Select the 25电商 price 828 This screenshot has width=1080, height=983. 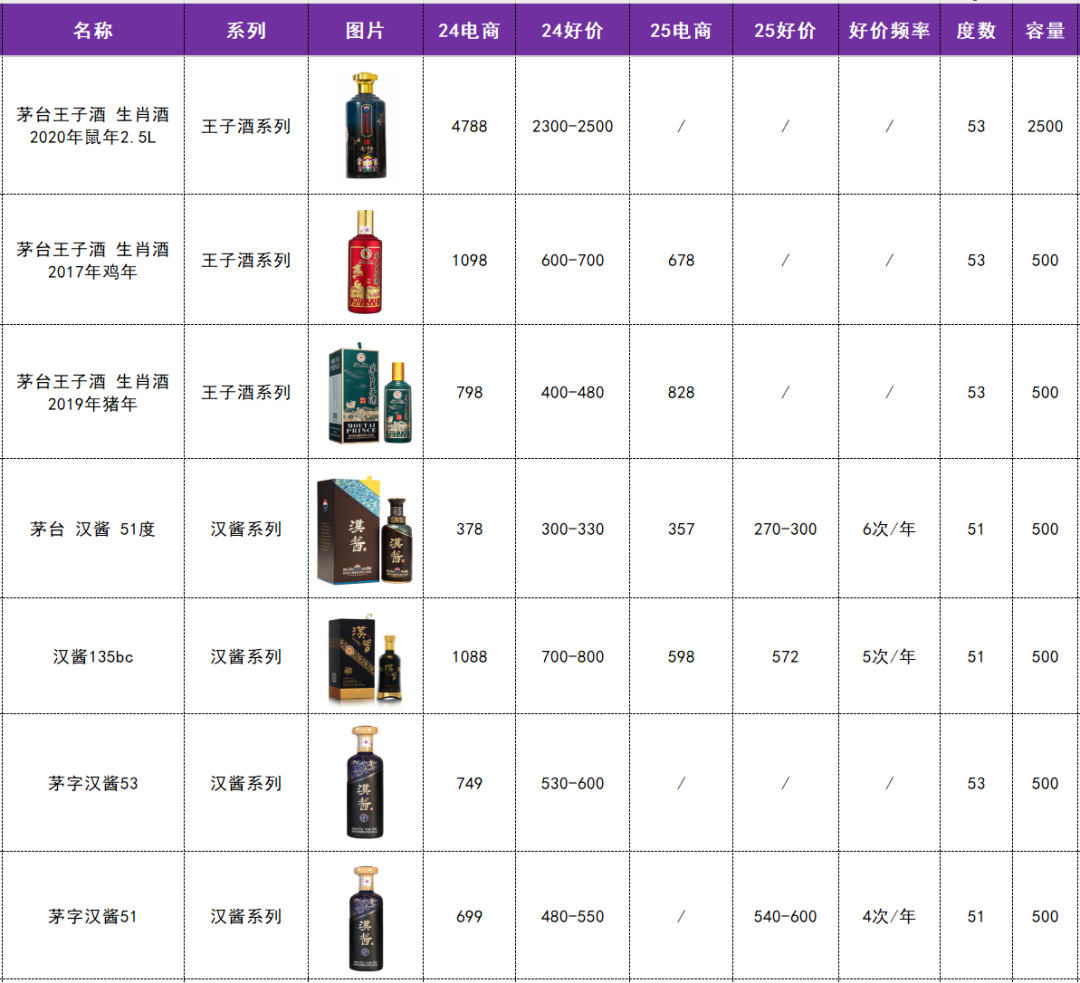click(681, 393)
